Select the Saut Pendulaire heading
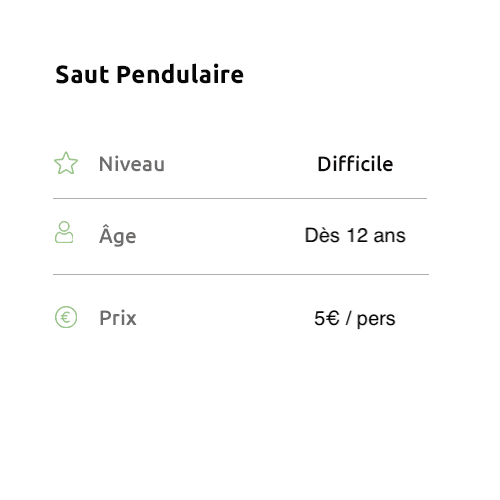Image resolution: width=500 pixels, height=500 pixels. coord(149,74)
